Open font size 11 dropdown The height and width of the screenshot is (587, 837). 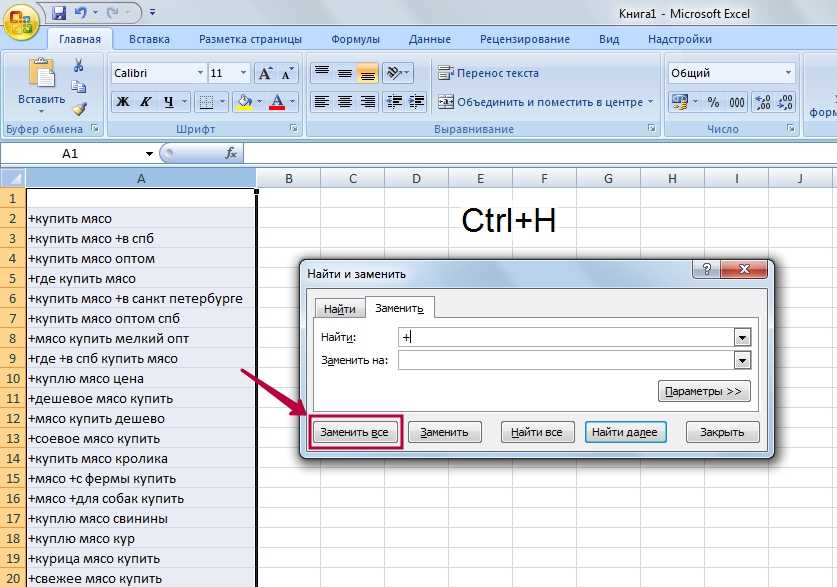click(243, 73)
